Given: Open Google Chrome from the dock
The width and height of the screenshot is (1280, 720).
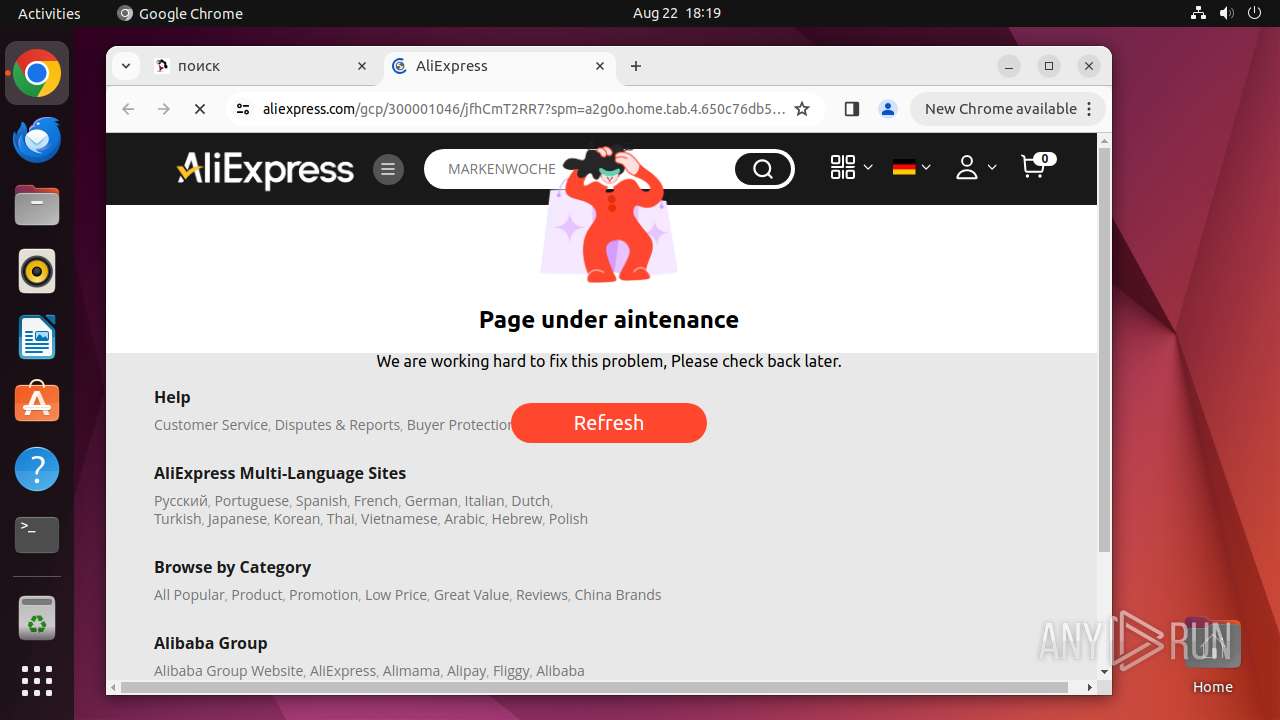Looking at the screenshot, I should pyautogui.click(x=37, y=74).
